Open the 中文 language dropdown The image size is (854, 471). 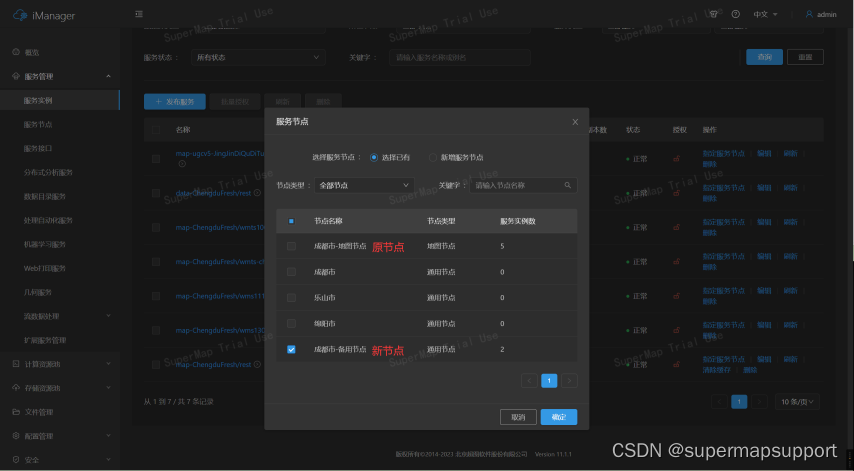pos(765,14)
